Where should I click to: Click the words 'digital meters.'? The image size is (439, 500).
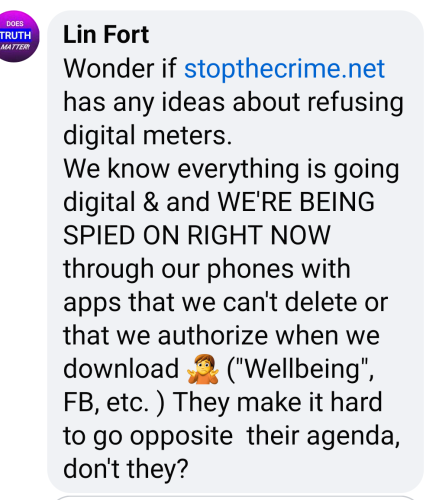point(147,135)
